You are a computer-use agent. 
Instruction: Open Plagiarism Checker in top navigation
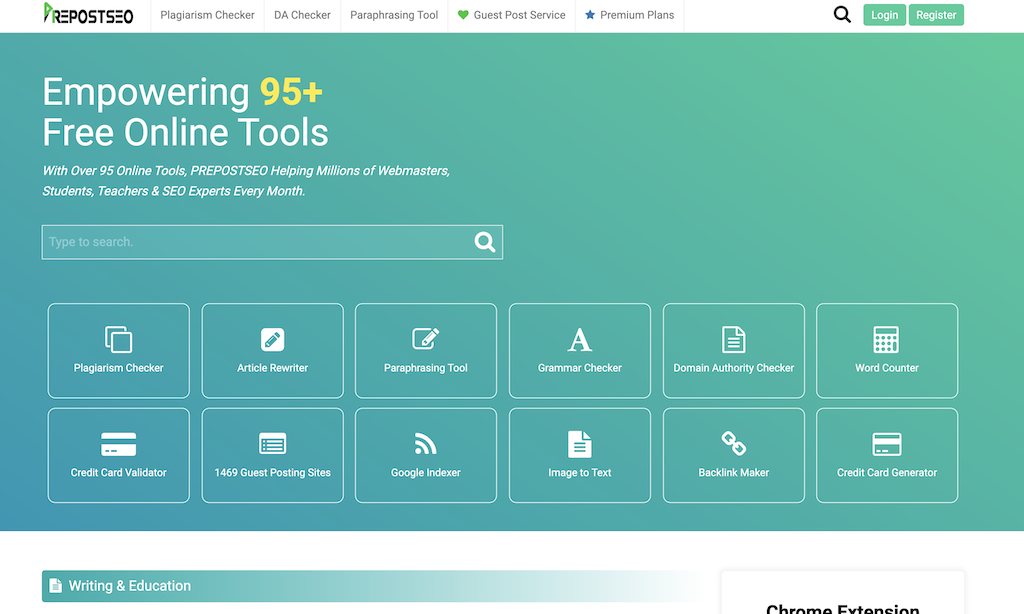coord(207,15)
